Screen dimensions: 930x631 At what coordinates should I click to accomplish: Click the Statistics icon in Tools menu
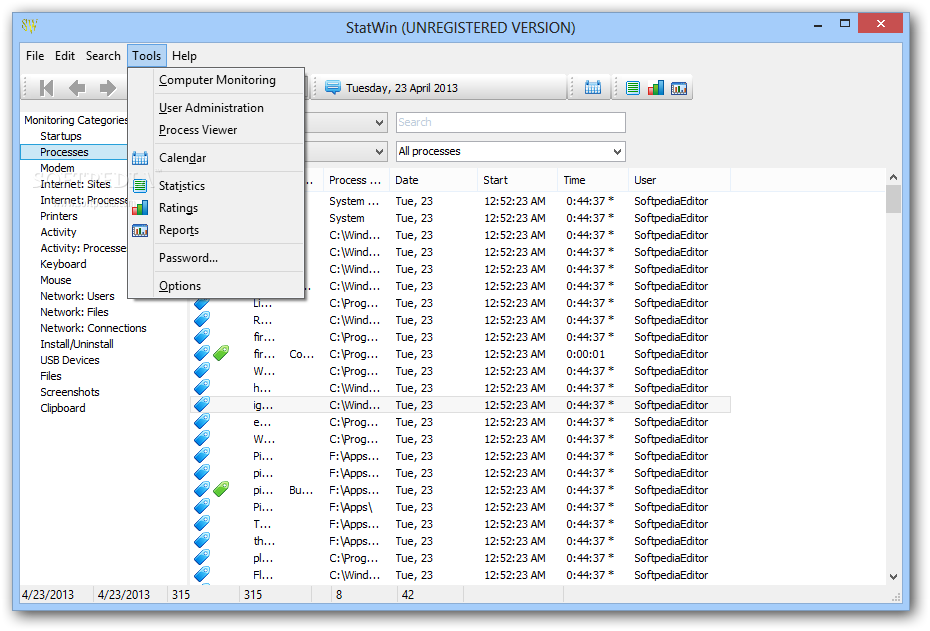140,186
